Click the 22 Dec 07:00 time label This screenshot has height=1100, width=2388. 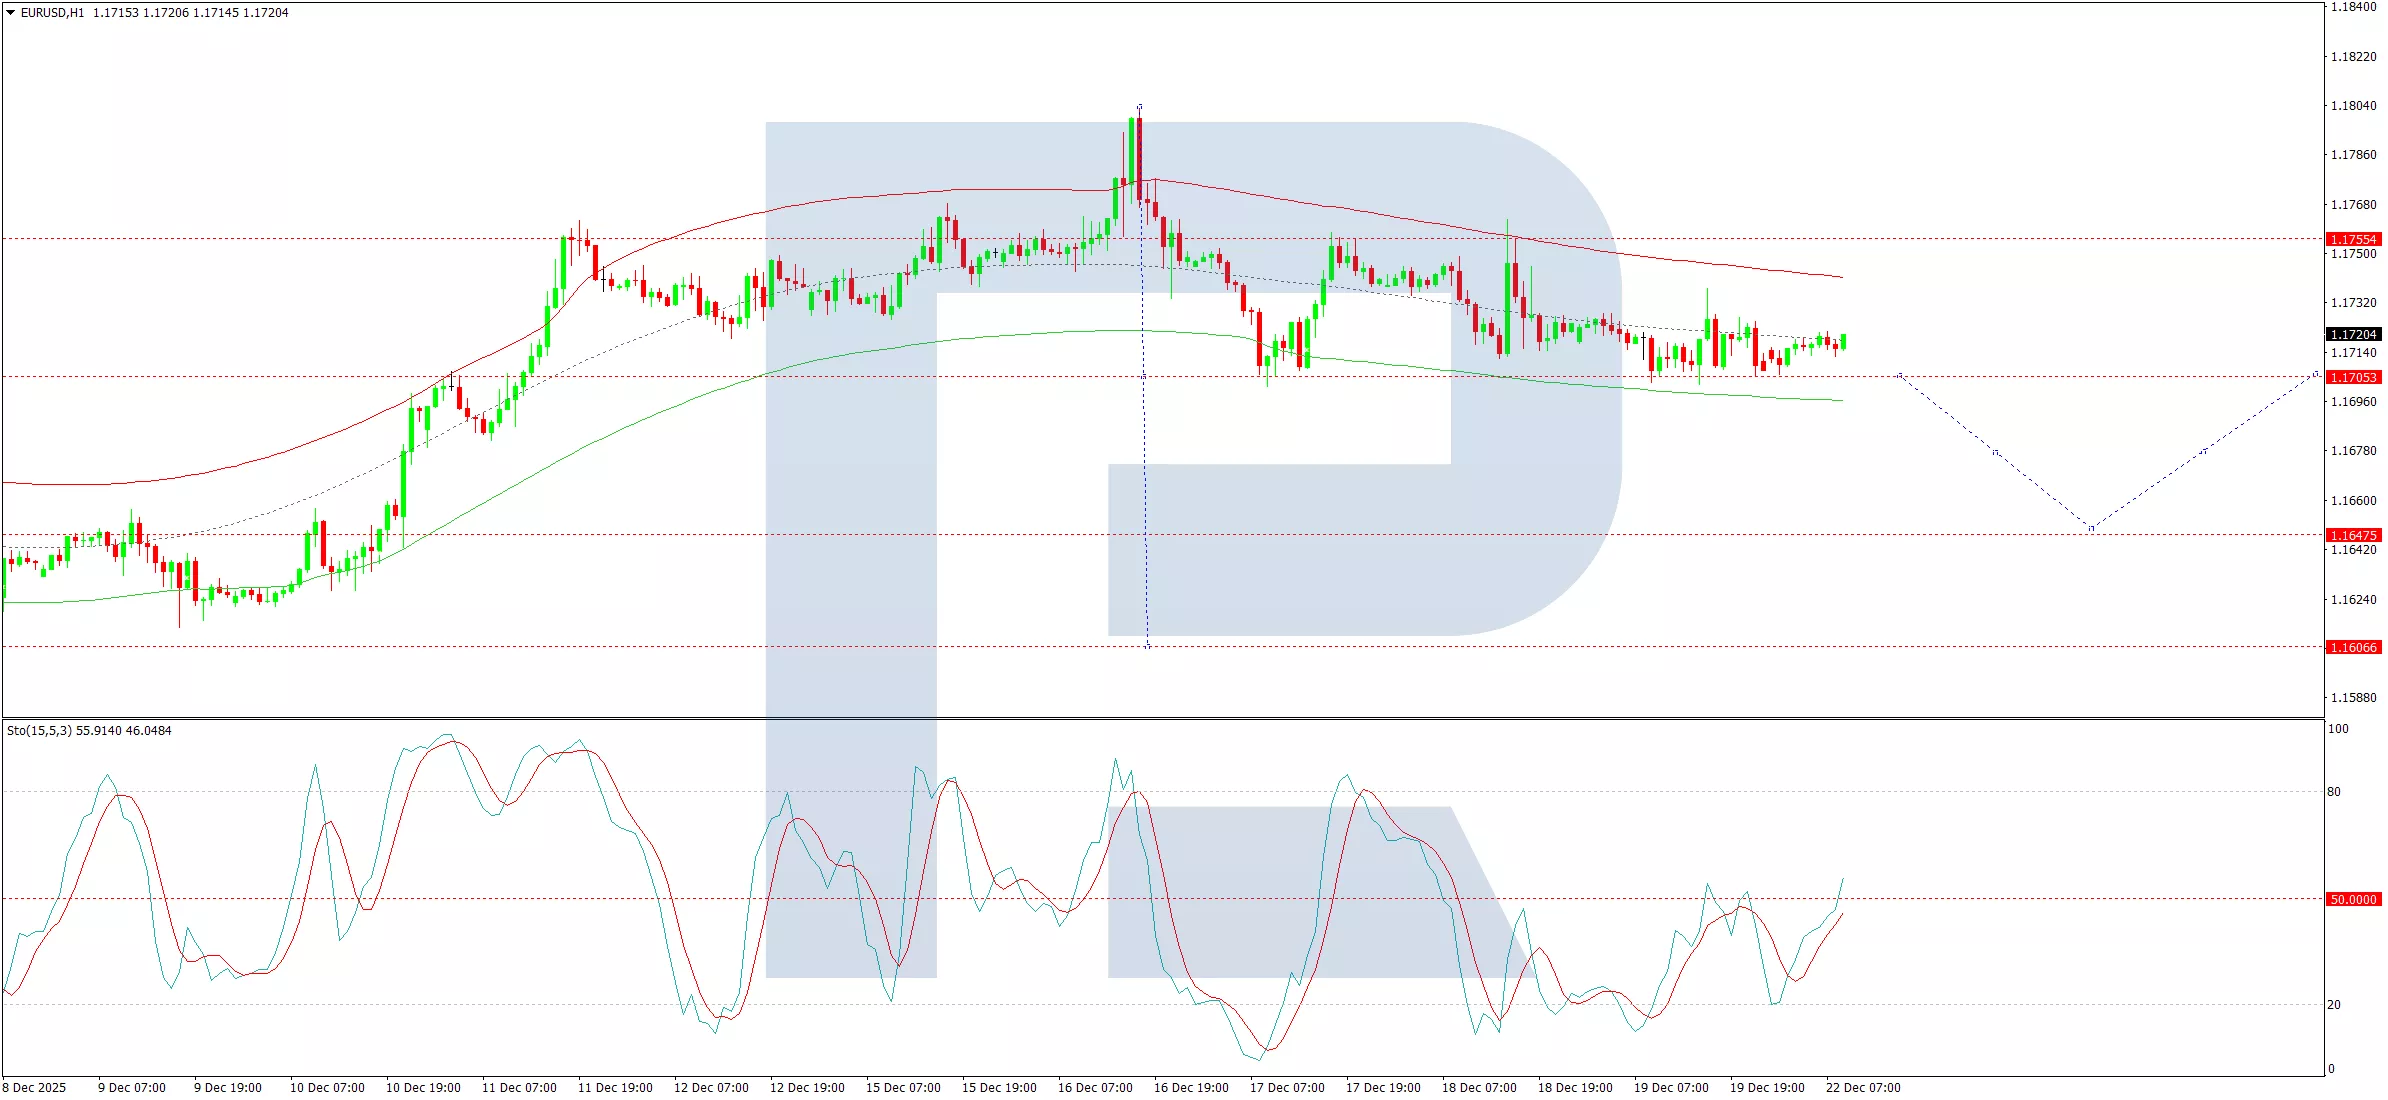(1863, 1088)
